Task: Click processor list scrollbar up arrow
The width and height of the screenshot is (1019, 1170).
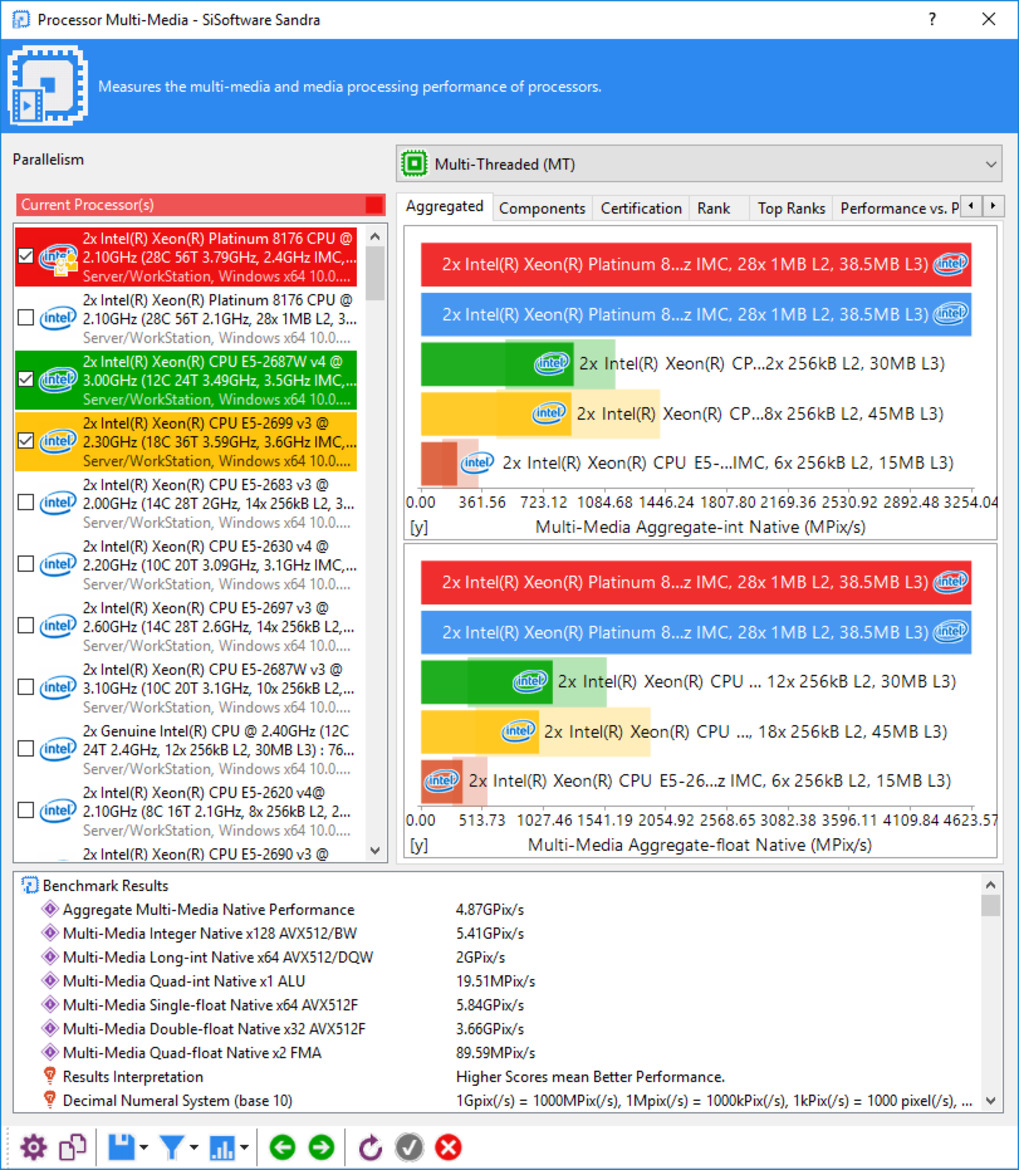Action: pyautogui.click(x=375, y=237)
